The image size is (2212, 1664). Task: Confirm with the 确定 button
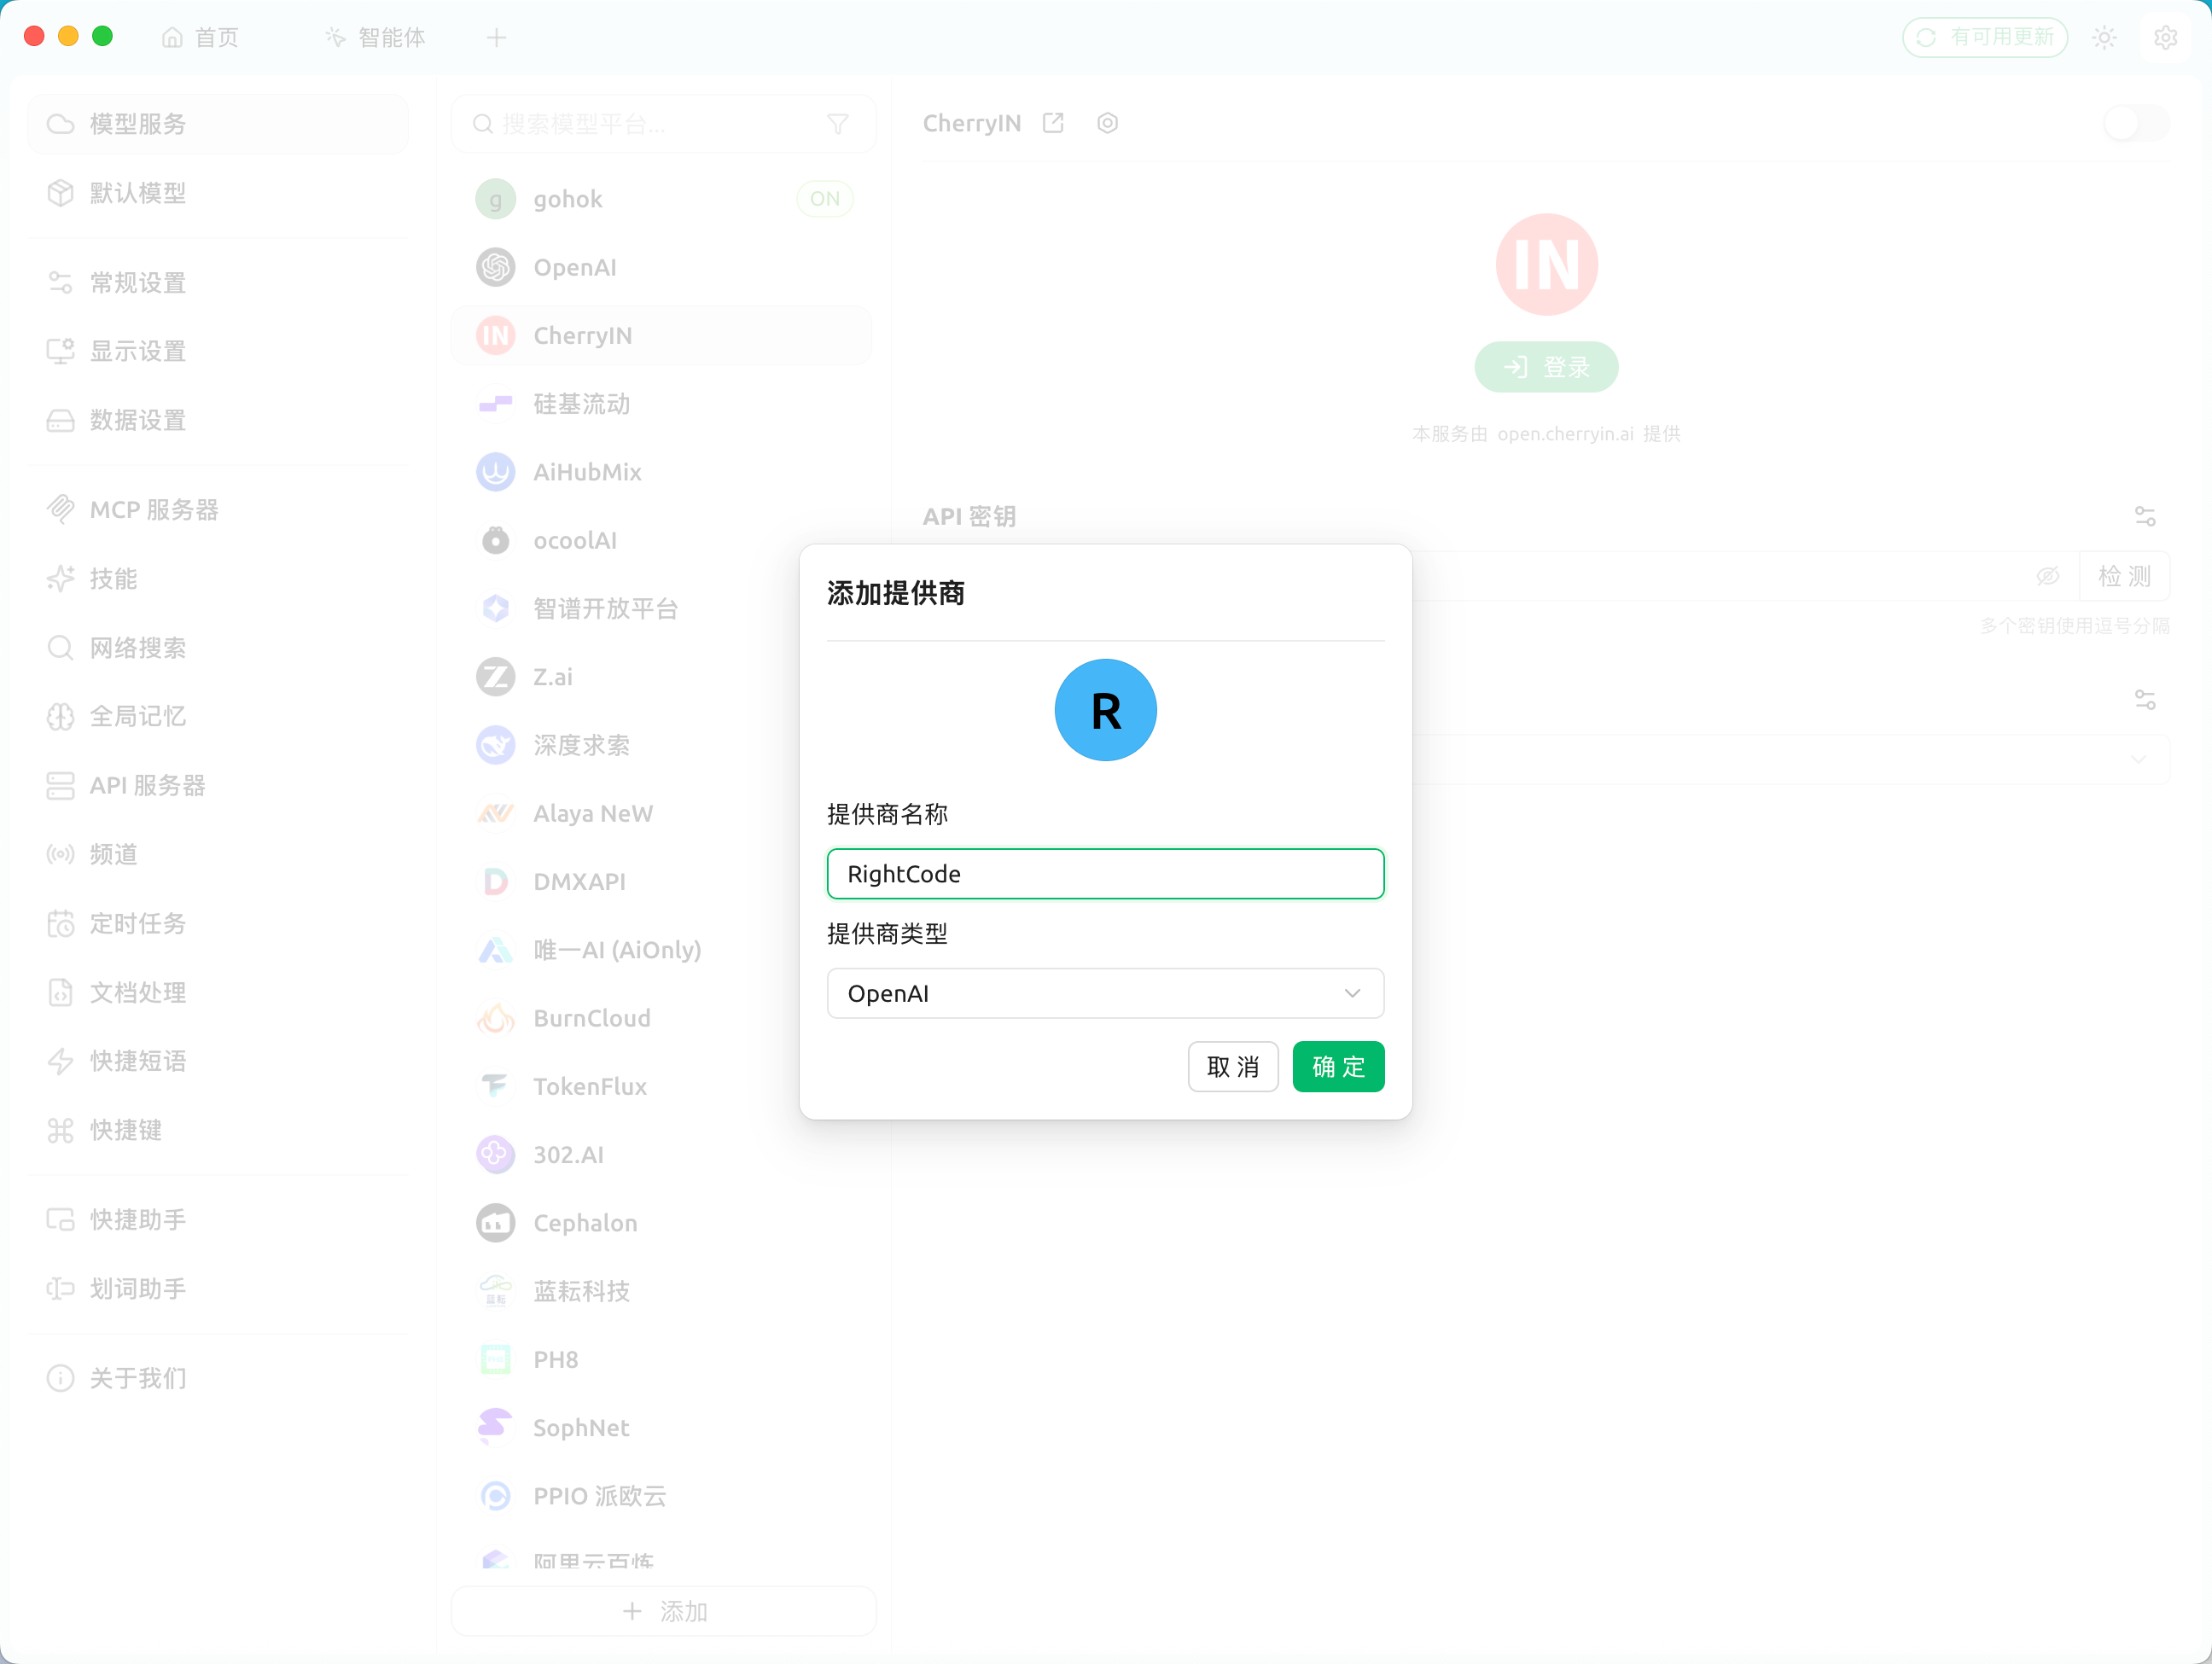[1338, 1066]
